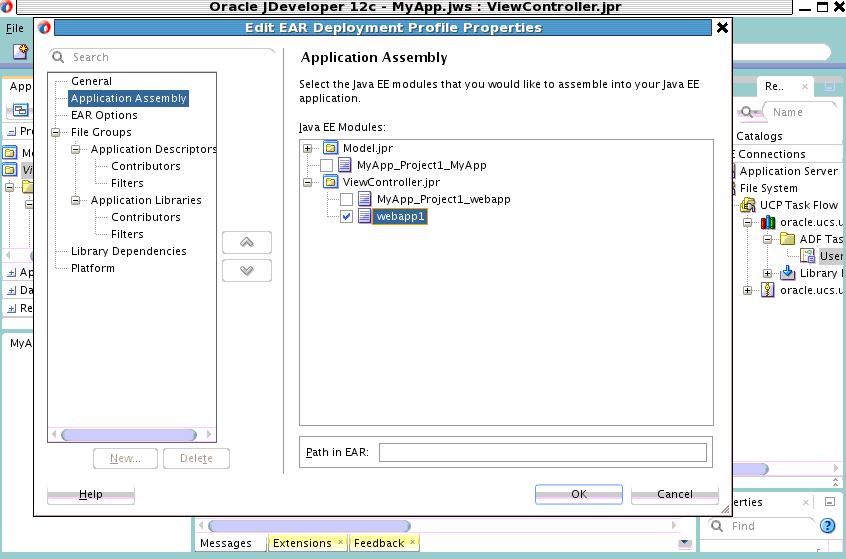Click the OK button

(x=578, y=494)
